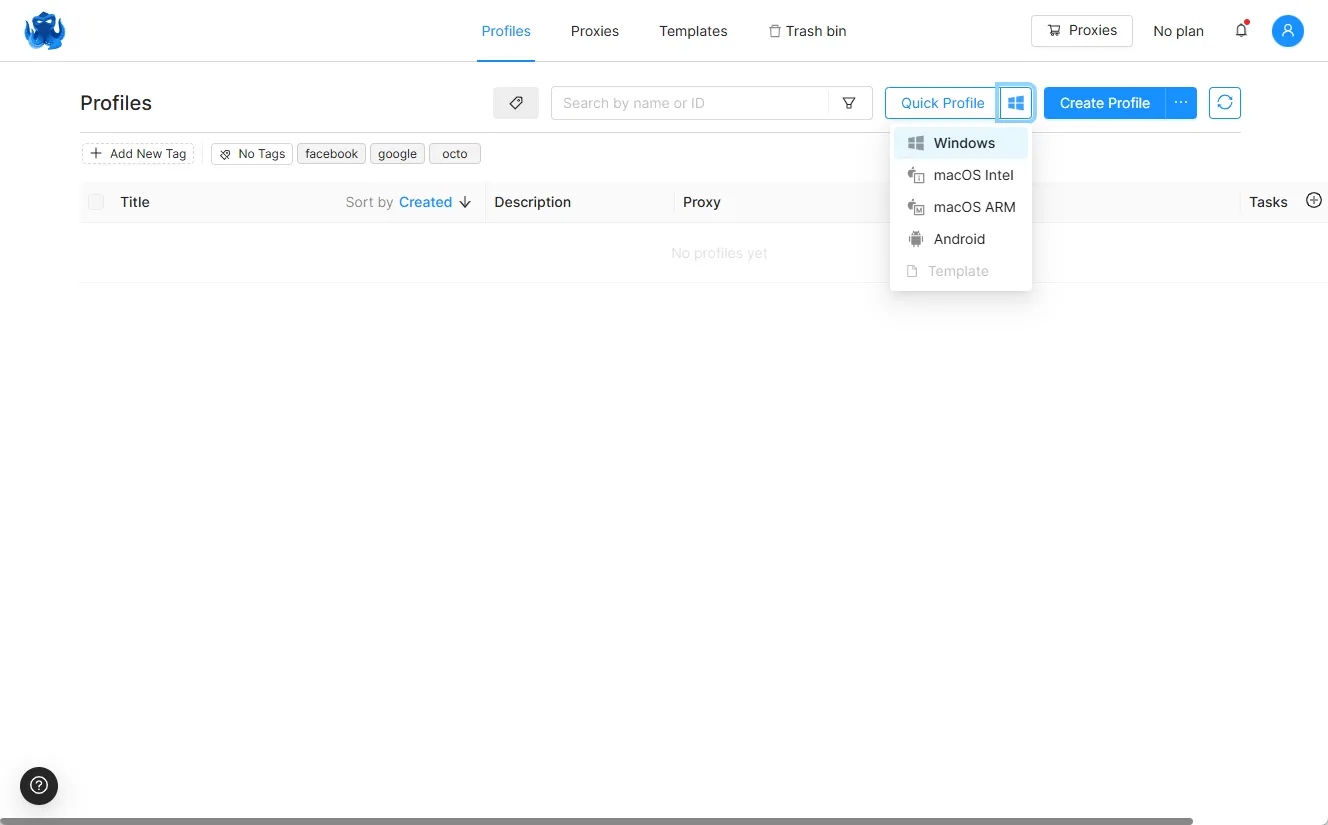The image size is (1328, 825).
Task: Open the help question mark button
Action: 38,786
